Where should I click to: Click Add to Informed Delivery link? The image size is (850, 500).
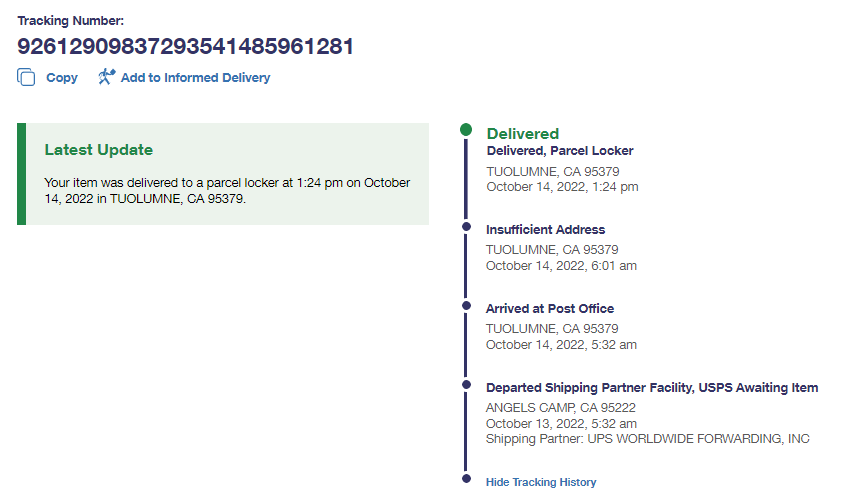click(x=195, y=77)
